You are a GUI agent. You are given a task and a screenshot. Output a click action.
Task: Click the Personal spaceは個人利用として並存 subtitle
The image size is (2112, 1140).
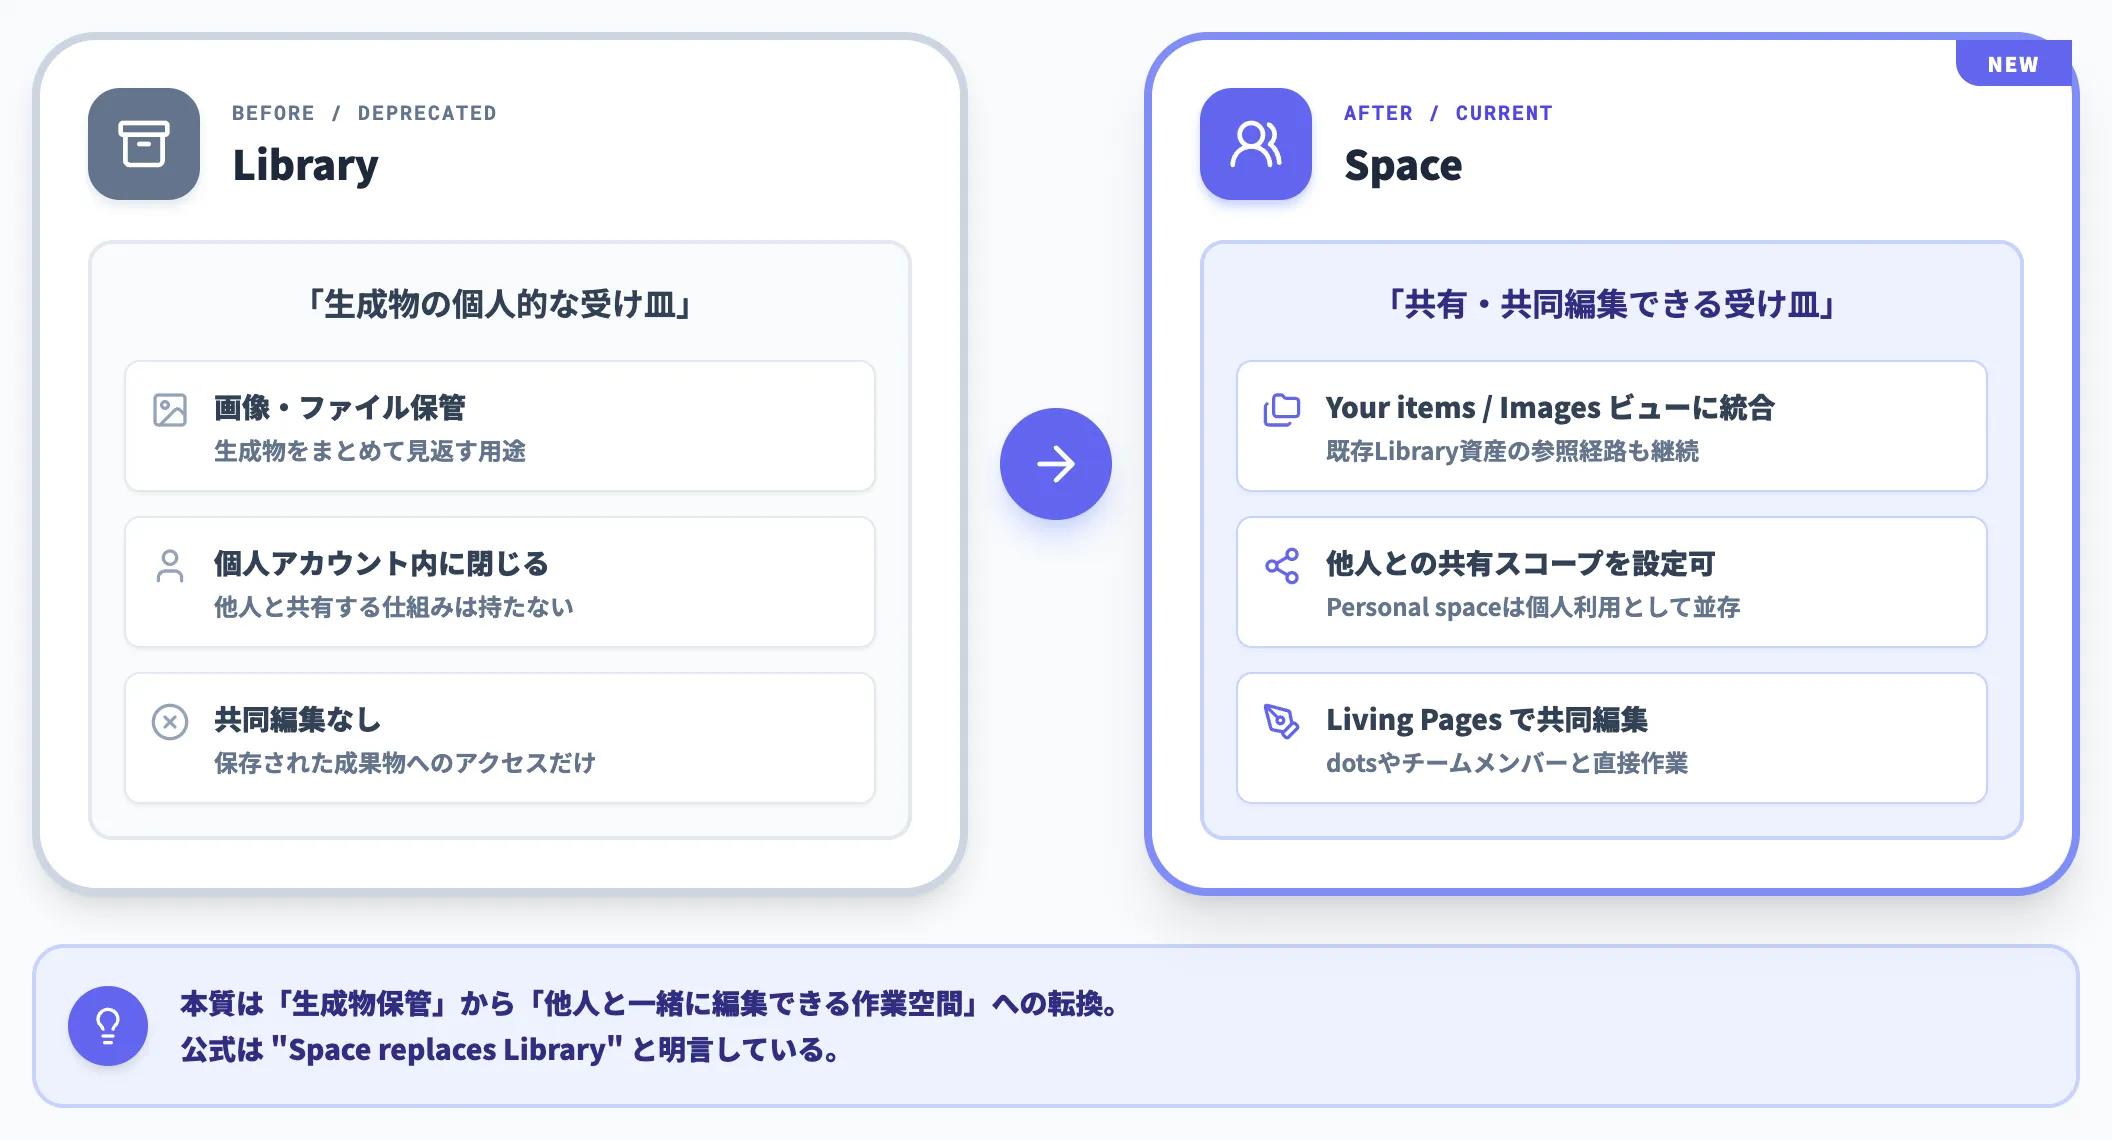tap(1533, 607)
